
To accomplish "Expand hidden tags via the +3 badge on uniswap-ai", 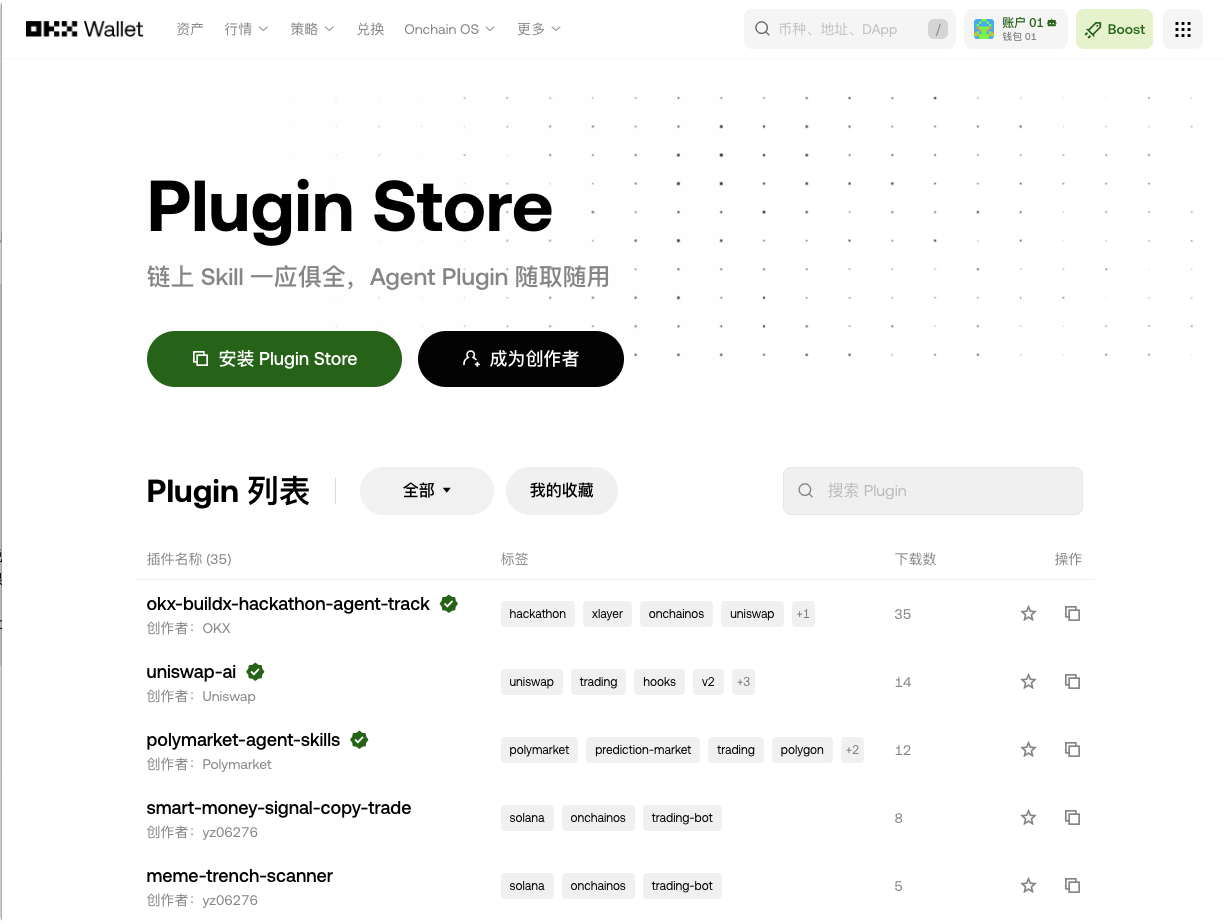I will tap(743, 681).
